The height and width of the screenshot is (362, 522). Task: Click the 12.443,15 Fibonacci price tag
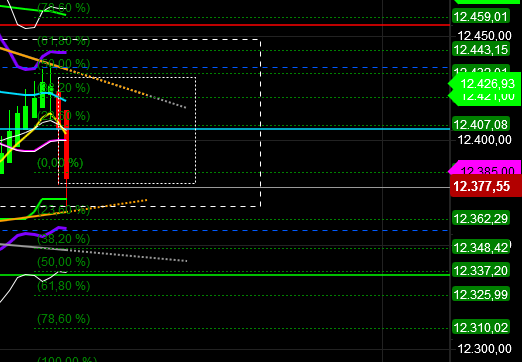(x=481, y=50)
